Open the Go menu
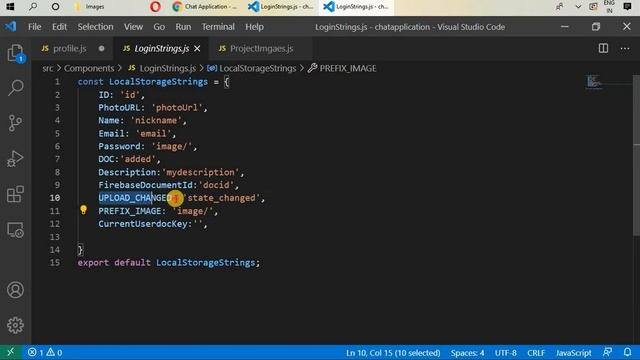This screenshot has width=640, height=360. pos(159,27)
